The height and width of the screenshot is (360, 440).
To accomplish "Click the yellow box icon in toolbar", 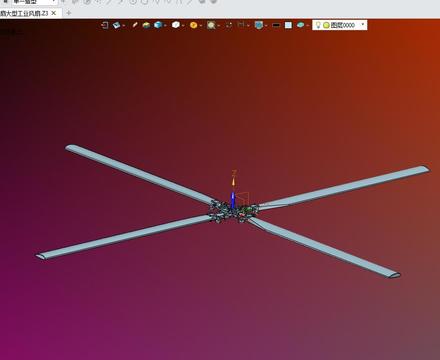I will (146, 25).
